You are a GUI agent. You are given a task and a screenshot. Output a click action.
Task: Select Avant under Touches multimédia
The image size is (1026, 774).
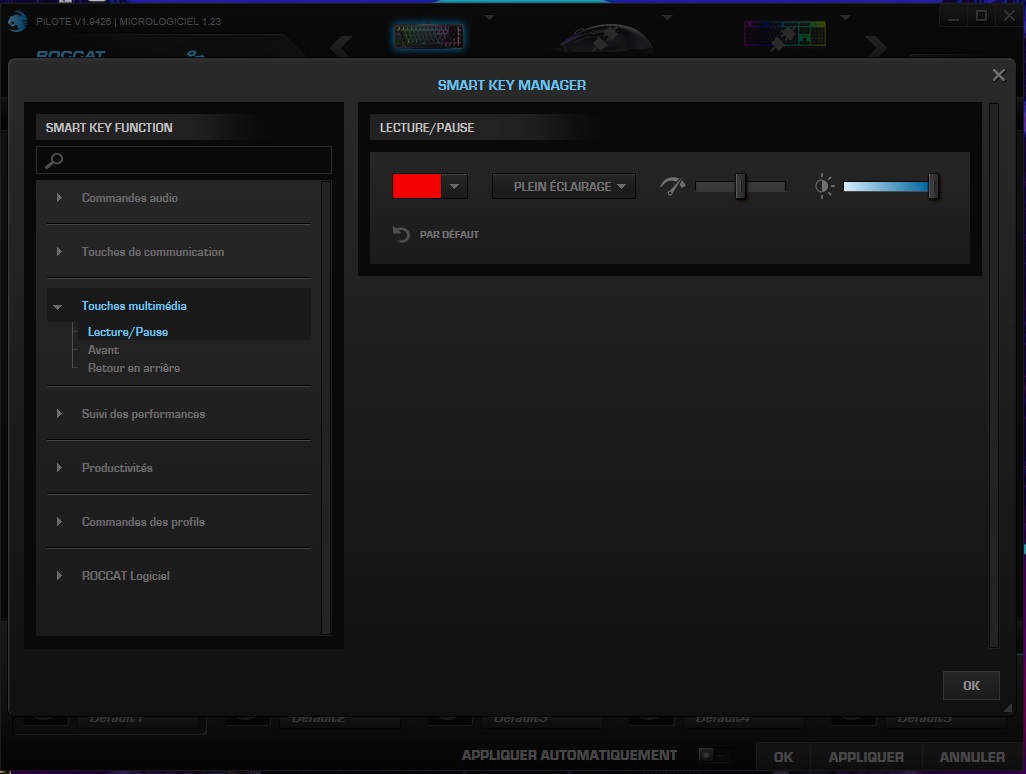104,349
